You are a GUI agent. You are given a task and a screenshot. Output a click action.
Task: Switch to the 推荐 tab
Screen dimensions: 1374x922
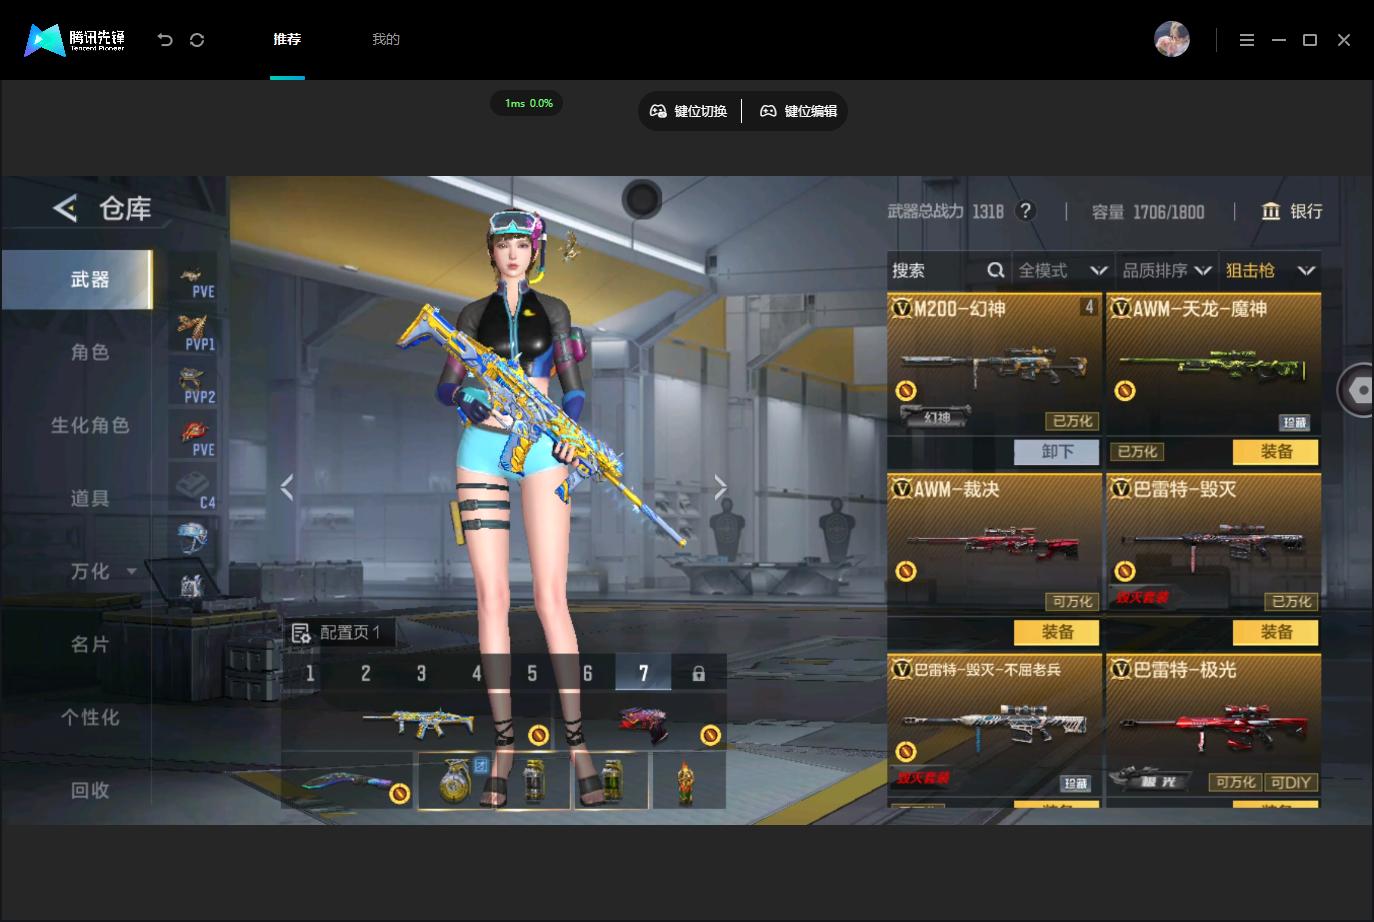click(x=287, y=39)
